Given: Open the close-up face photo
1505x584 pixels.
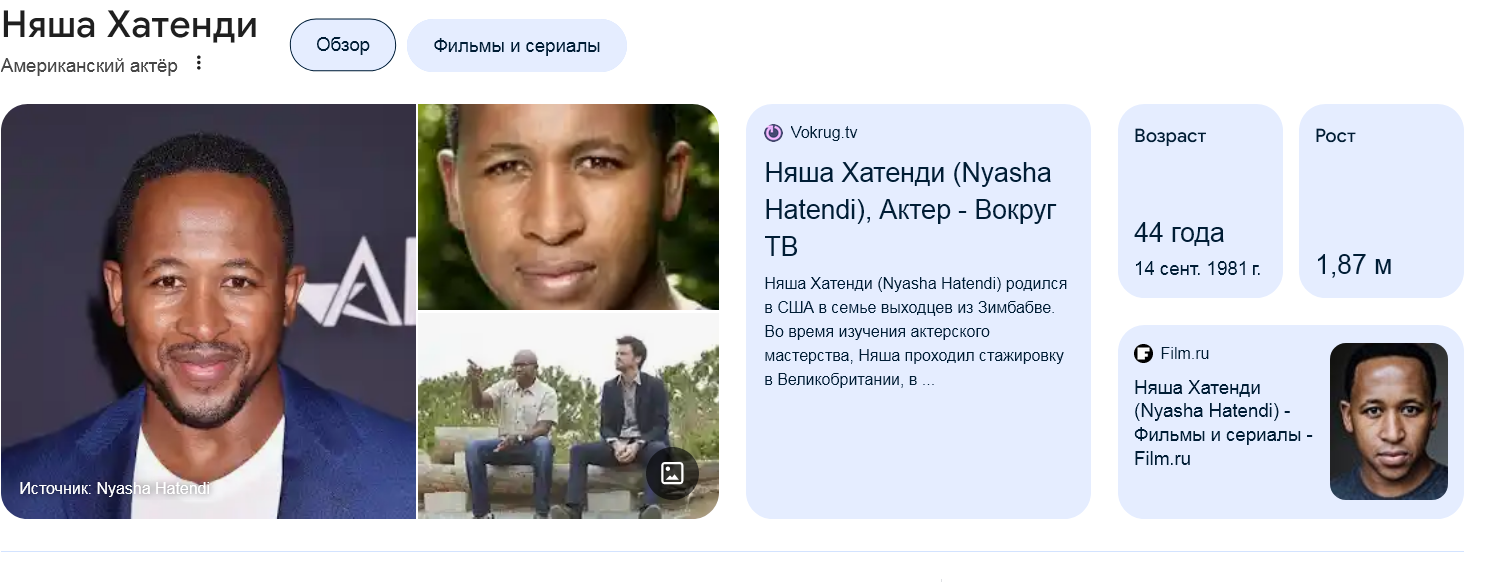Looking at the screenshot, I should coord(568,207).
